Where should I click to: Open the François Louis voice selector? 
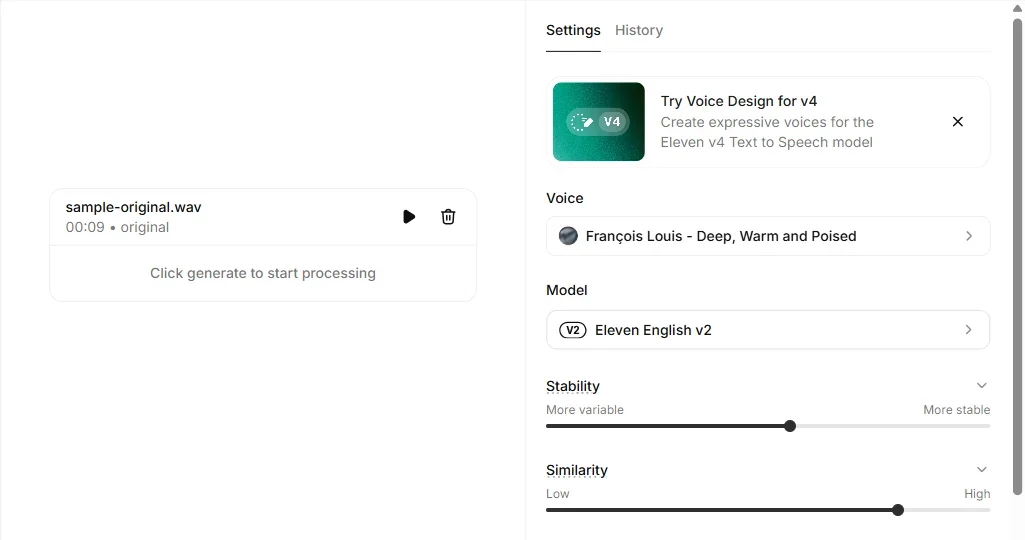pos(768,236)
